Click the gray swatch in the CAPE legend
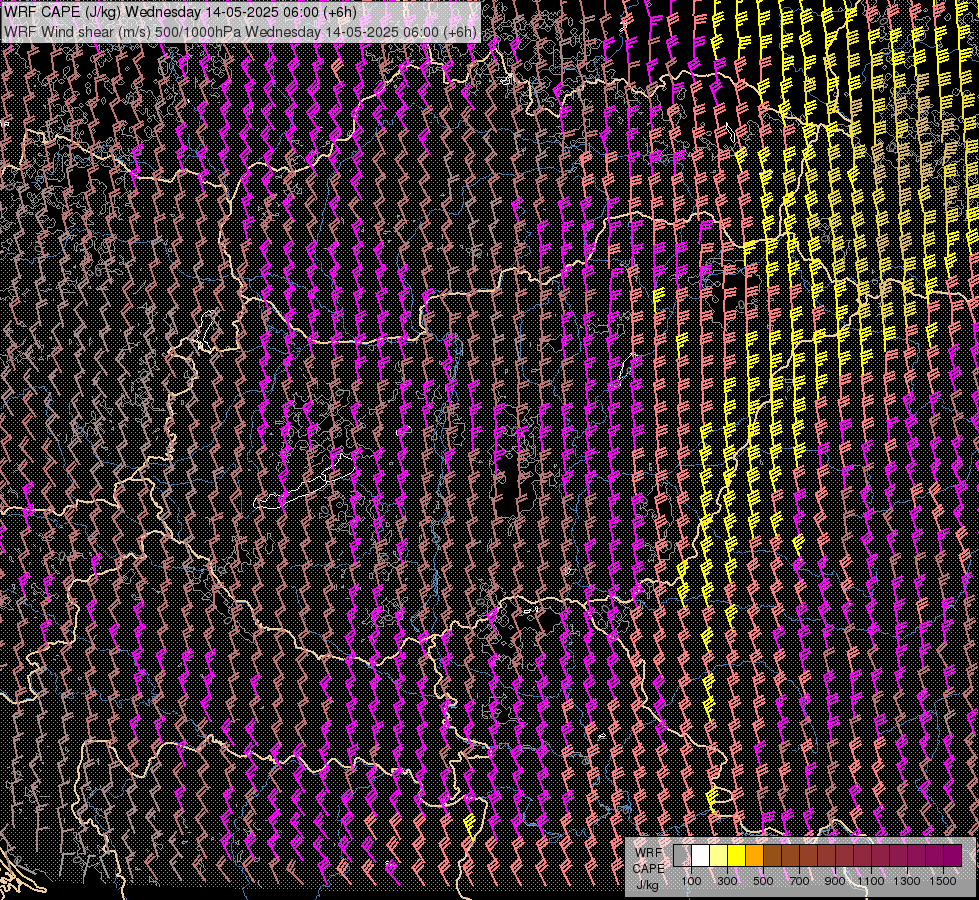 coord(682,856)
